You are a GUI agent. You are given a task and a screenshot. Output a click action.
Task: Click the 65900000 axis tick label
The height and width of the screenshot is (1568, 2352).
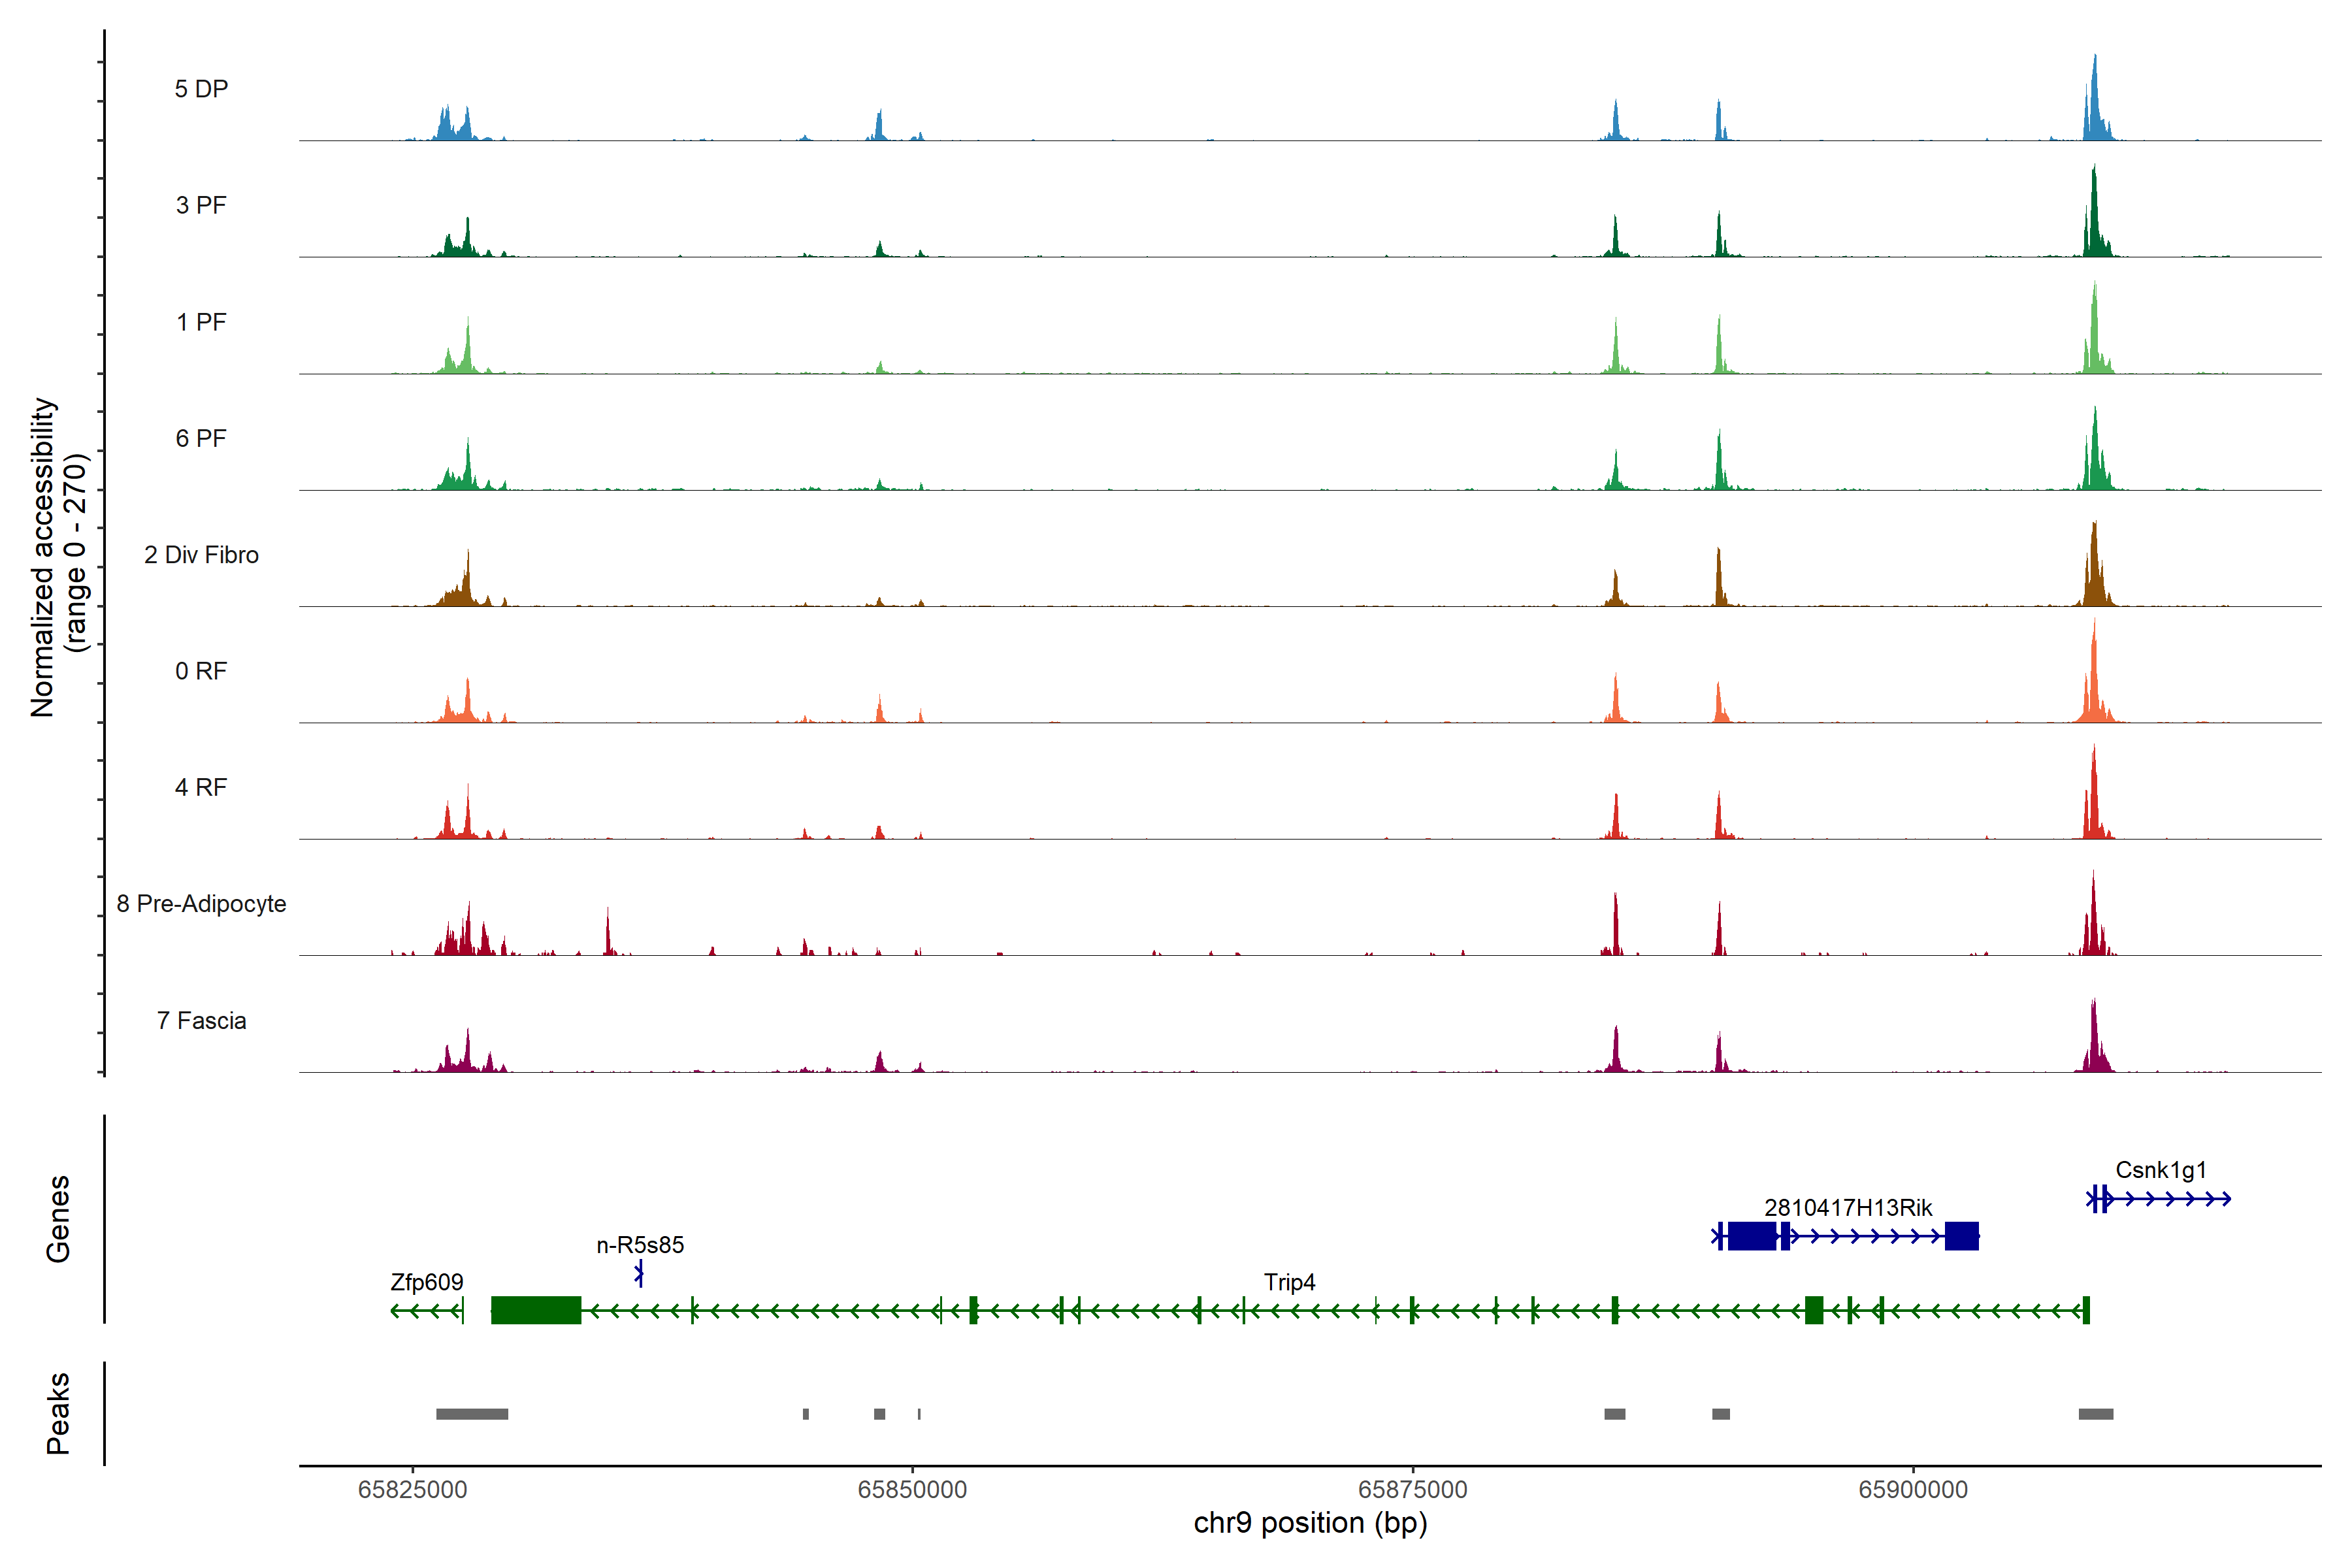(1912, 1490)
